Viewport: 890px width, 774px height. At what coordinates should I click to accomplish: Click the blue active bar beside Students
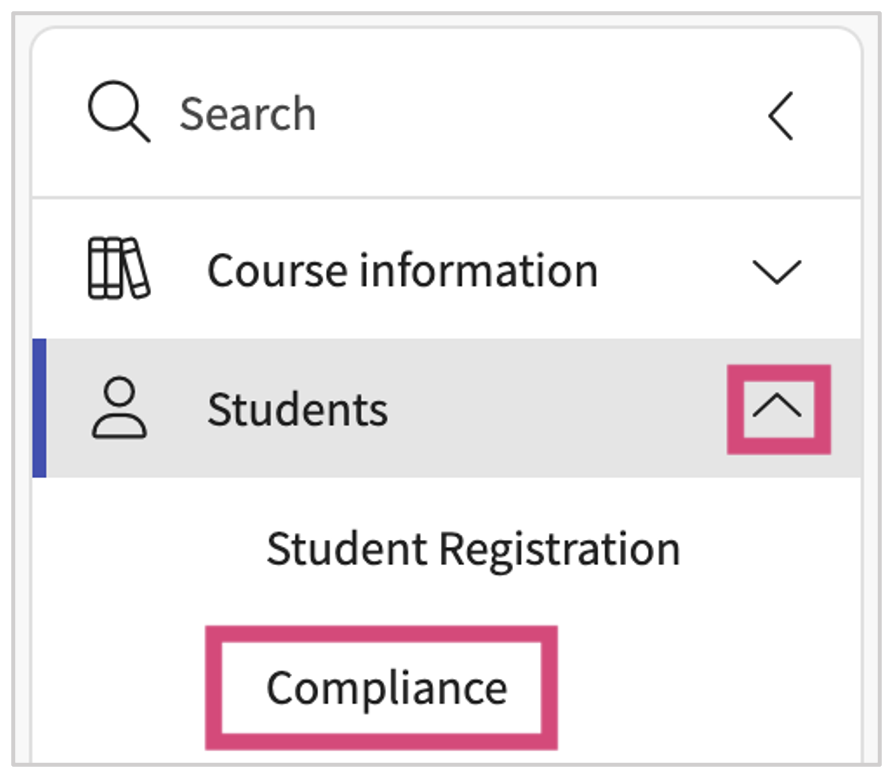[39, 408]
